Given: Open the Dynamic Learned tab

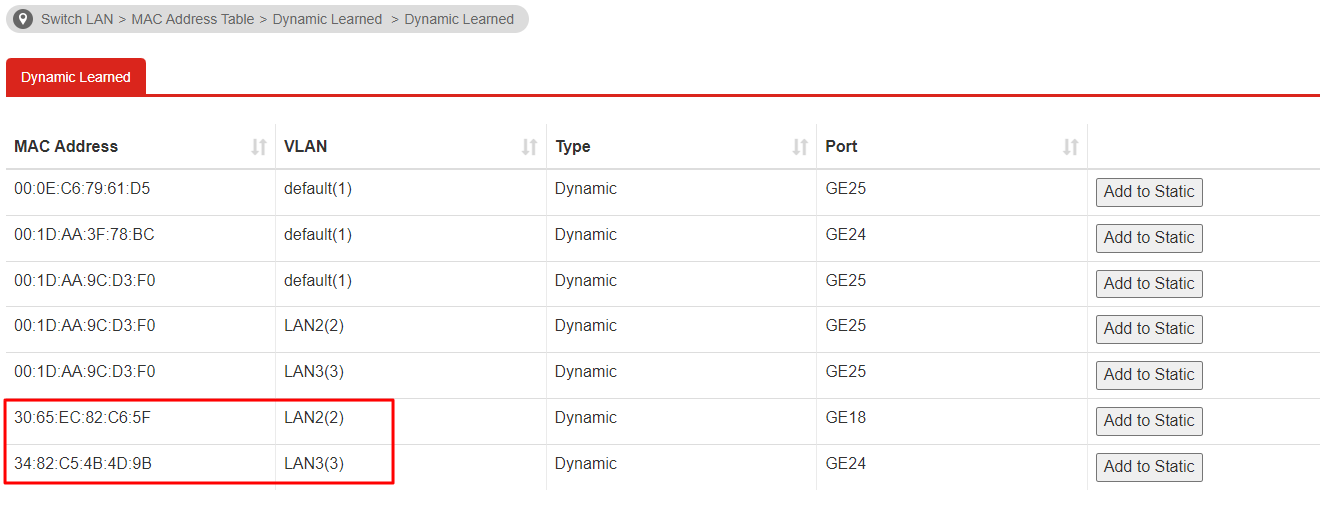Looking at the screenshot, I should point(76,77).
